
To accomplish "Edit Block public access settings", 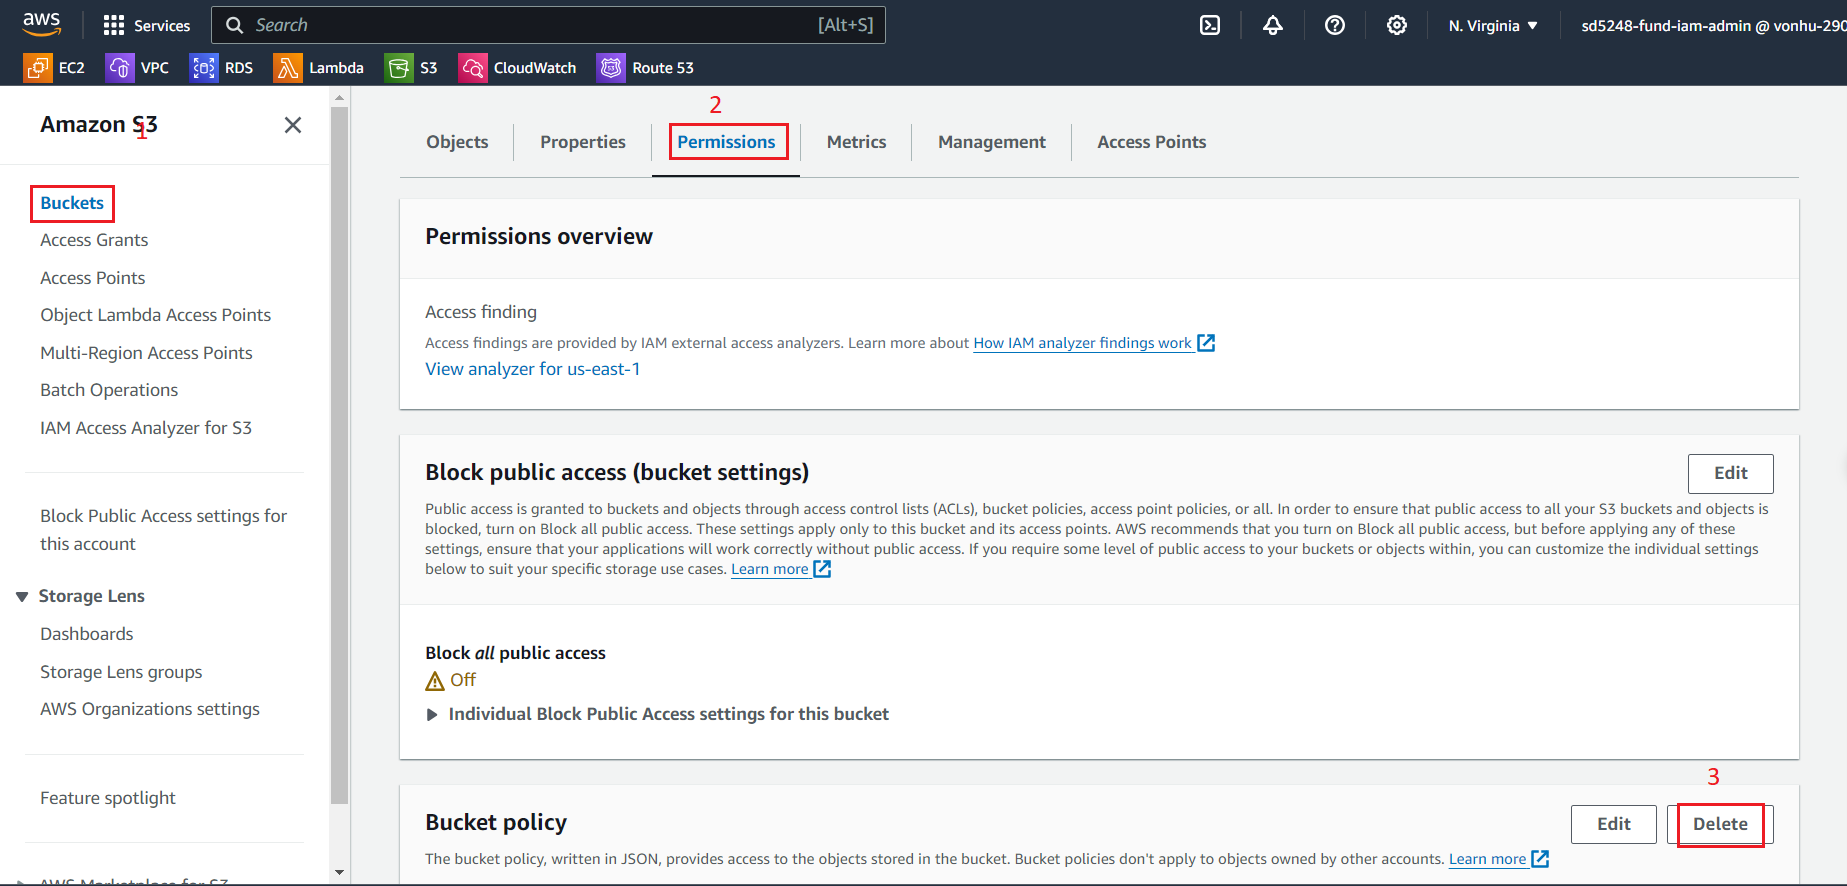I will (1731, 474).
